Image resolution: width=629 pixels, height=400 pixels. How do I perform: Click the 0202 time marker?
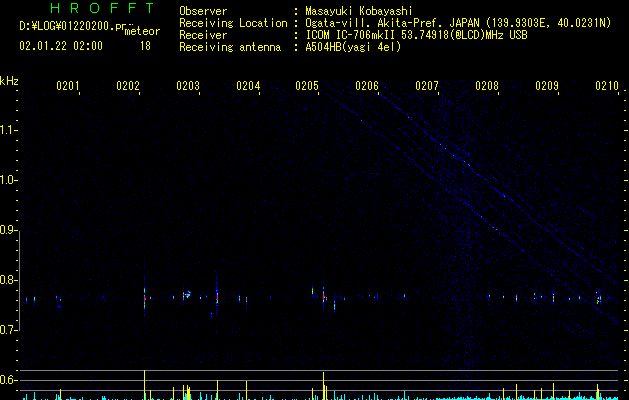tap(128, 85)
